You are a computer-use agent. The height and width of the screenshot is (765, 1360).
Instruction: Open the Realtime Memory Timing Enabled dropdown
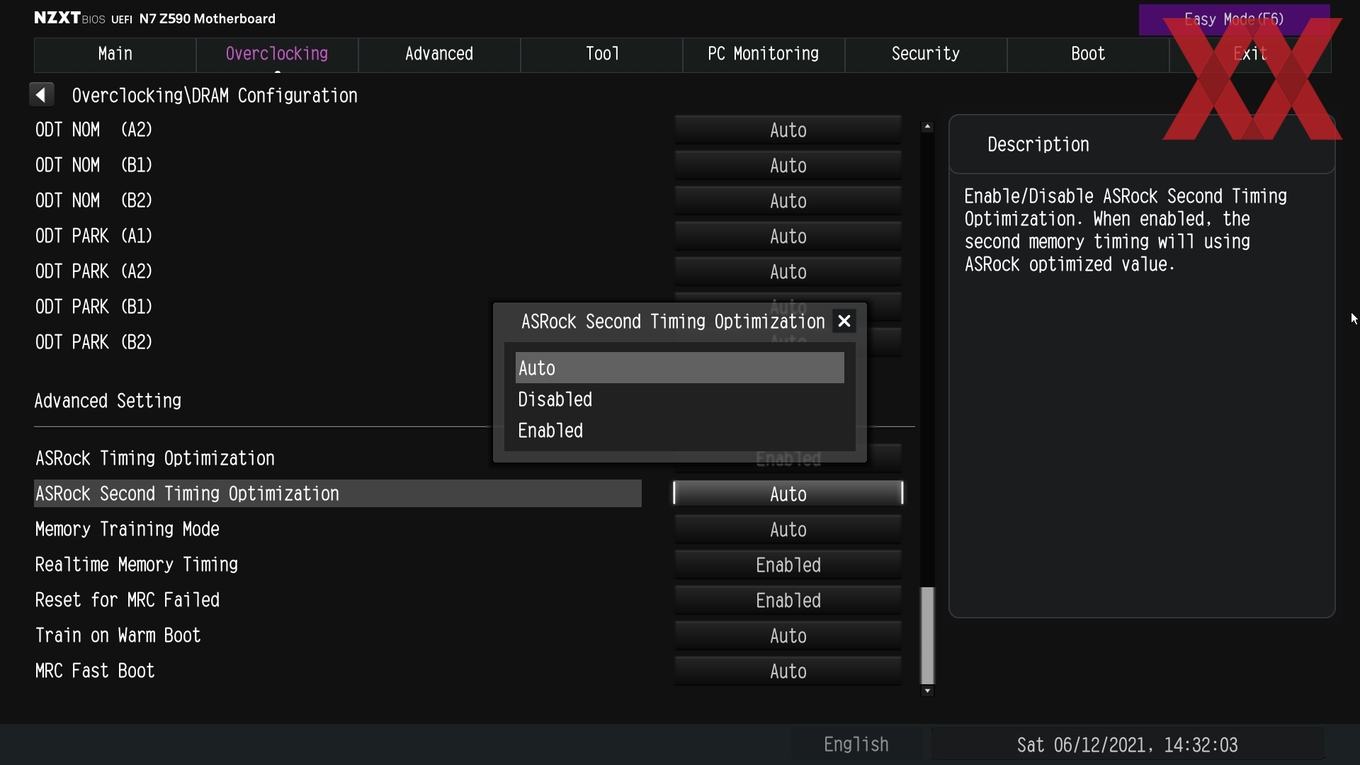(x=788, y=565)
